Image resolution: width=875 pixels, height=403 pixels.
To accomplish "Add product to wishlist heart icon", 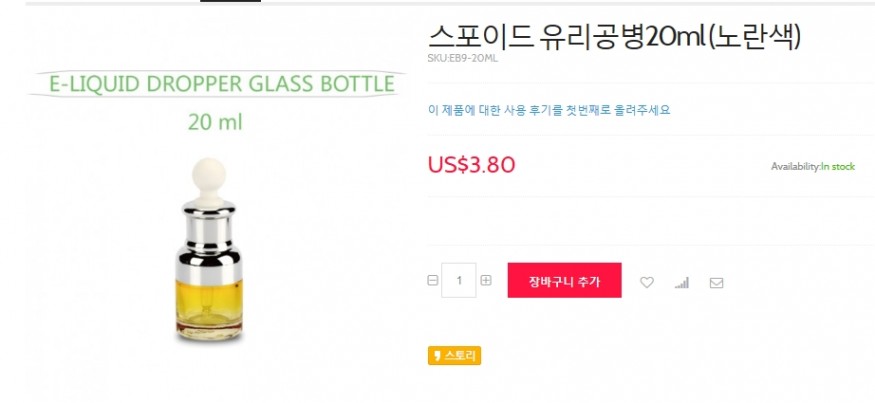I will pyautogui.click(x=647, y=282).
